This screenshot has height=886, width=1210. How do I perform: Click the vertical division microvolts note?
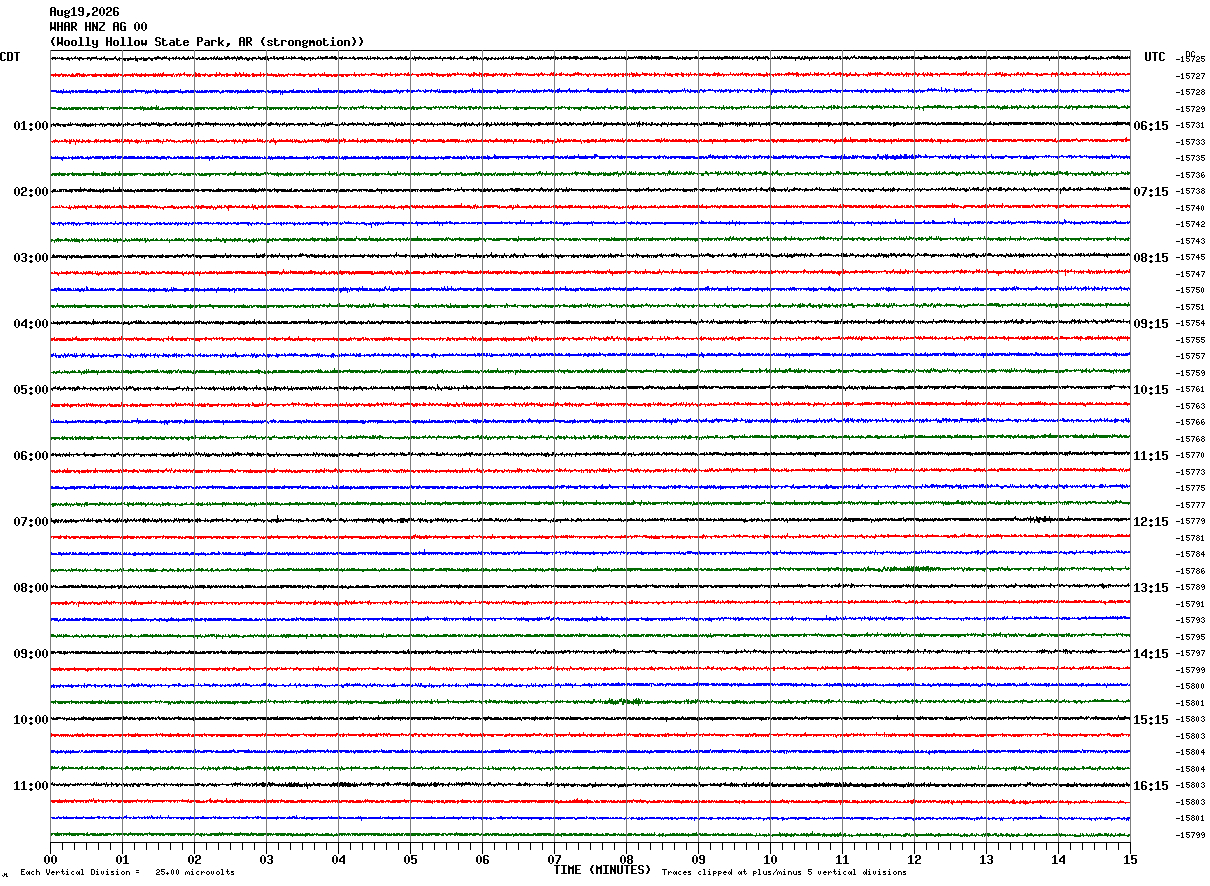(x=127, y=872)
